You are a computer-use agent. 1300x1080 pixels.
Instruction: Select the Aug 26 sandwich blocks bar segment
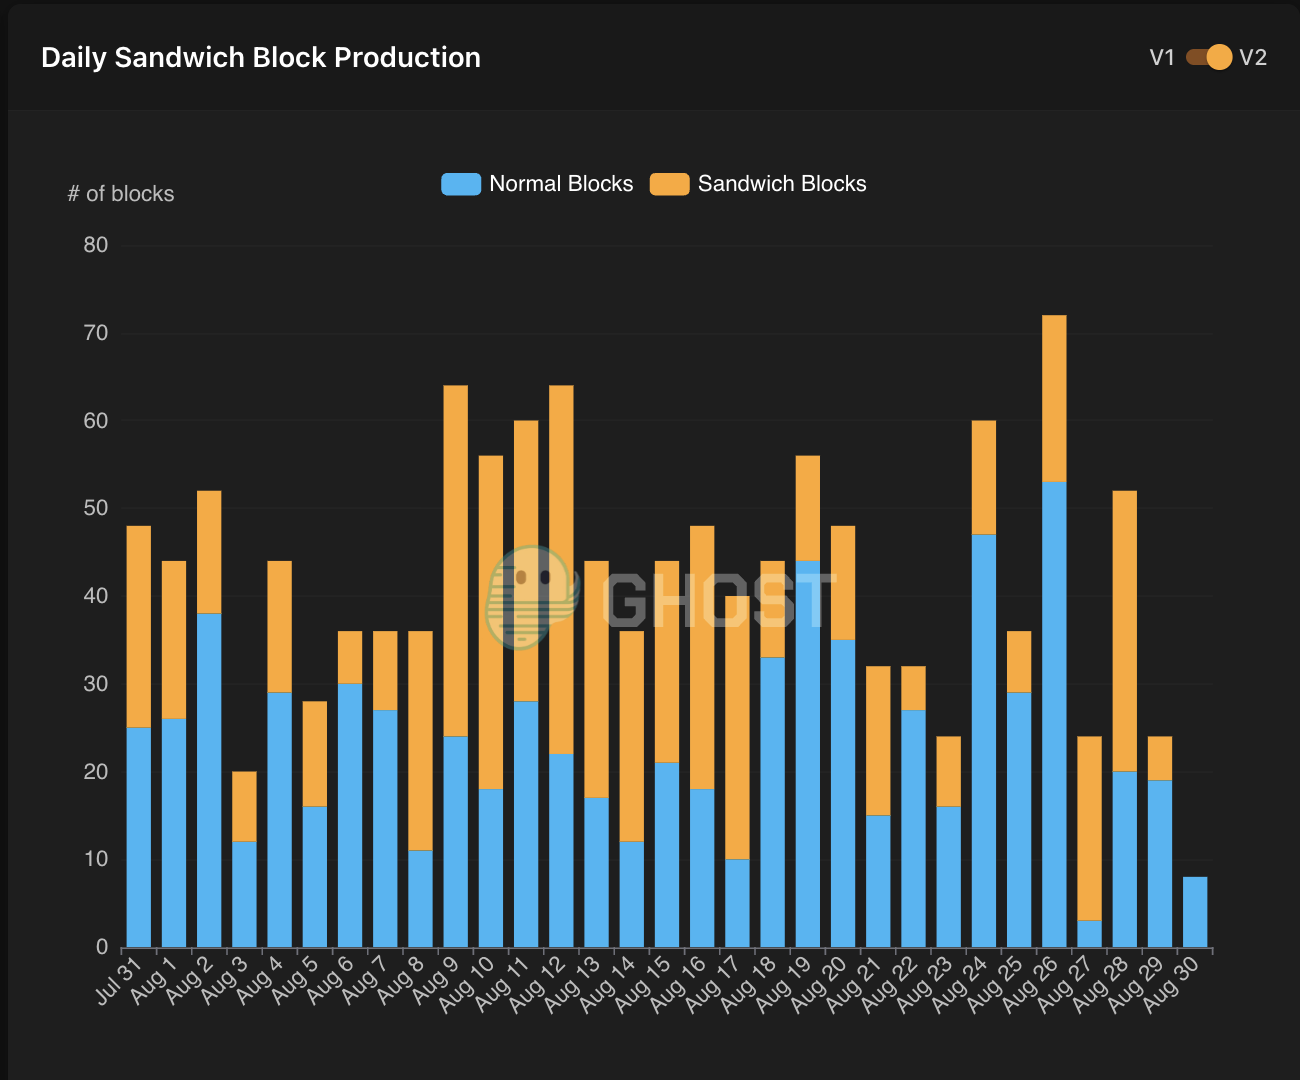[x=1054, y=398]
